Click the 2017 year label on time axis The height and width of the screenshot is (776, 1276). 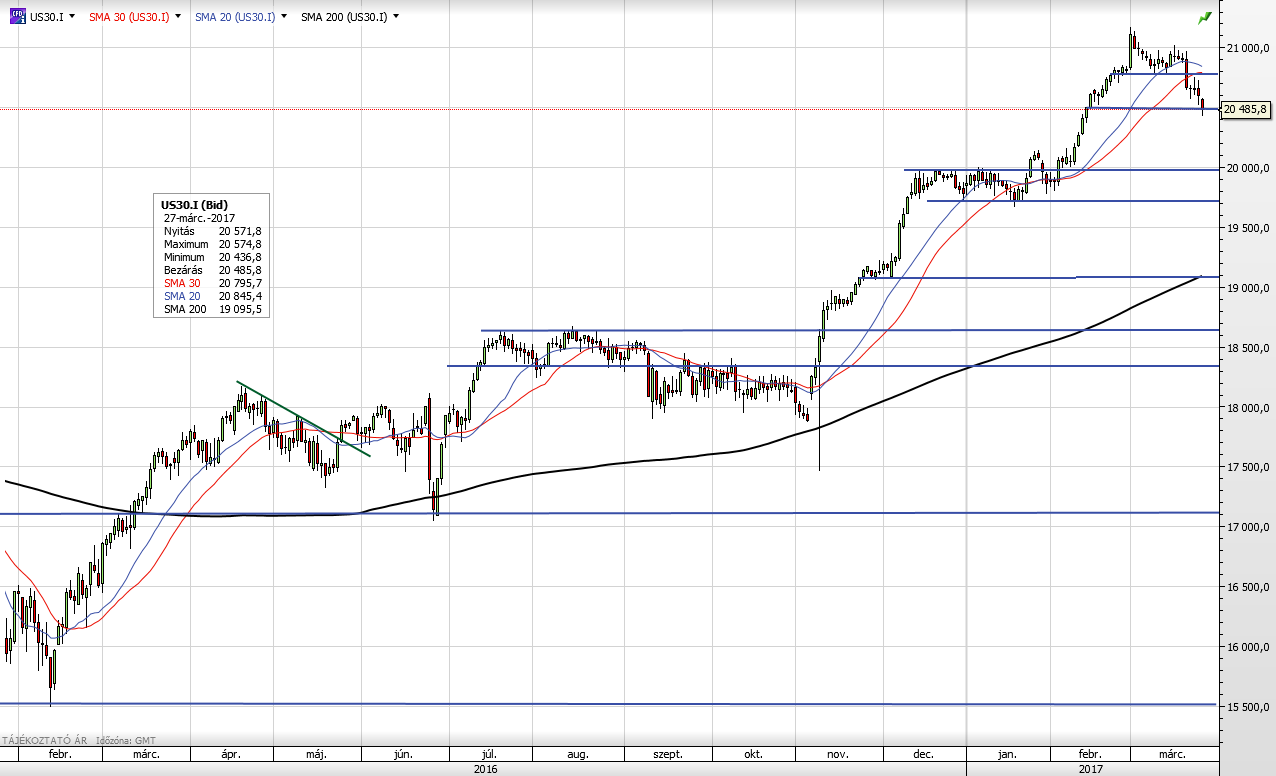(1091, 769)
